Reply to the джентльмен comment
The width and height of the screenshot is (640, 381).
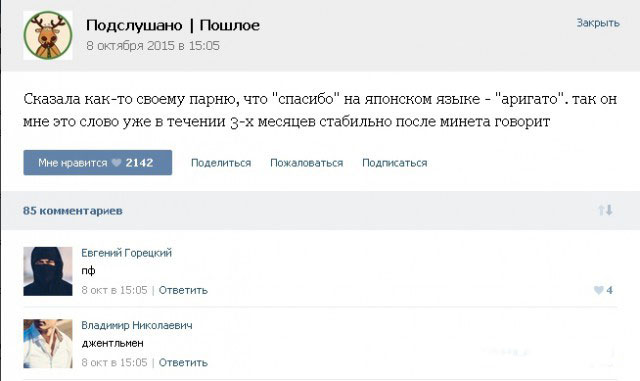tap(183, 363)
